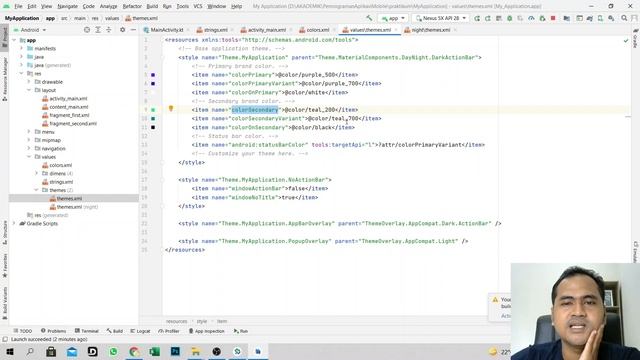The height and width of the screenshot is (360, 640).
Task: Open the Logcat tool window
Action: pos(140,331)
